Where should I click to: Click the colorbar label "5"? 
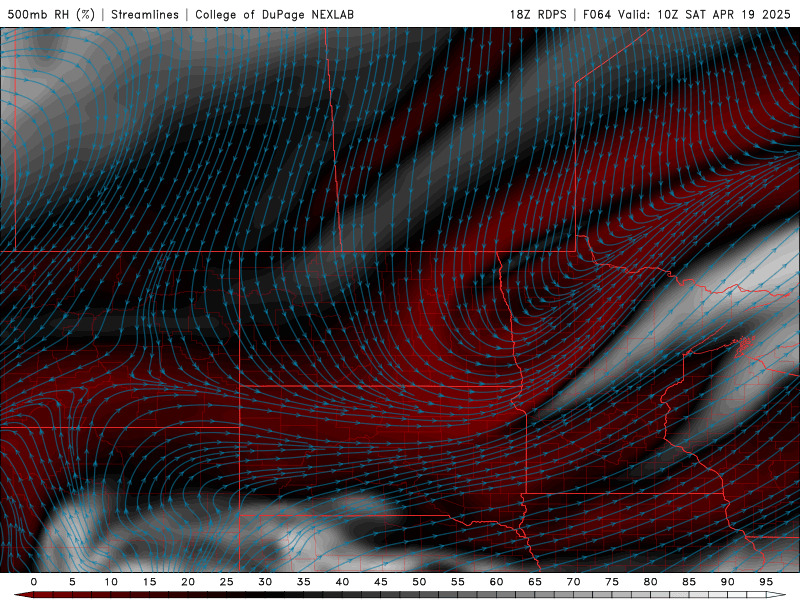coord(72,582)
